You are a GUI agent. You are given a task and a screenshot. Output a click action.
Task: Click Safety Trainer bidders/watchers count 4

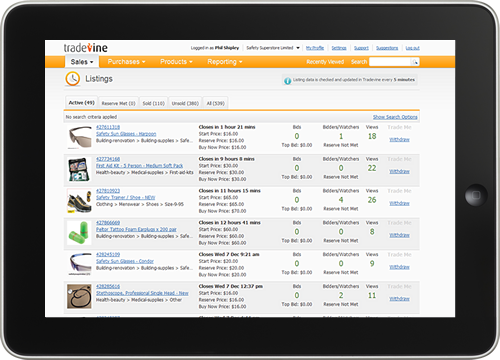(341, 200)
